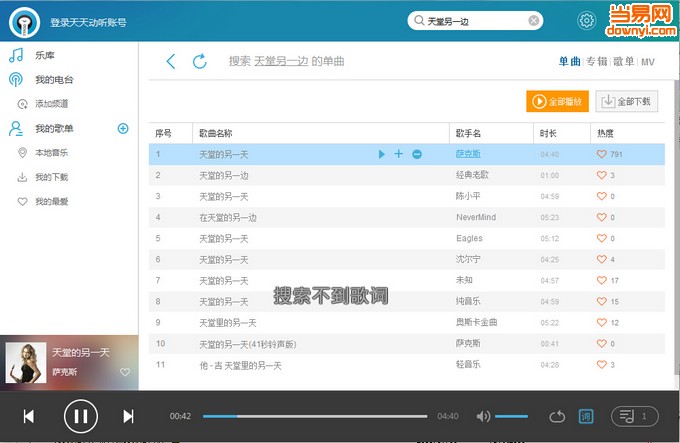The height and width of the screenshot is (443, 680).
Task: Open 乐库 music library
Action: point(45,55)
